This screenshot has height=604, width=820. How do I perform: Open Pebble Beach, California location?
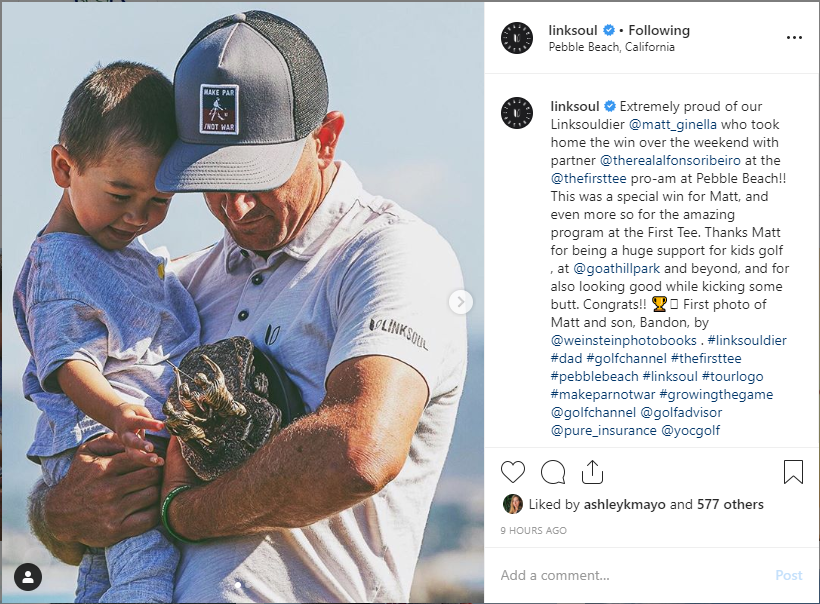(x=611, y=47)
